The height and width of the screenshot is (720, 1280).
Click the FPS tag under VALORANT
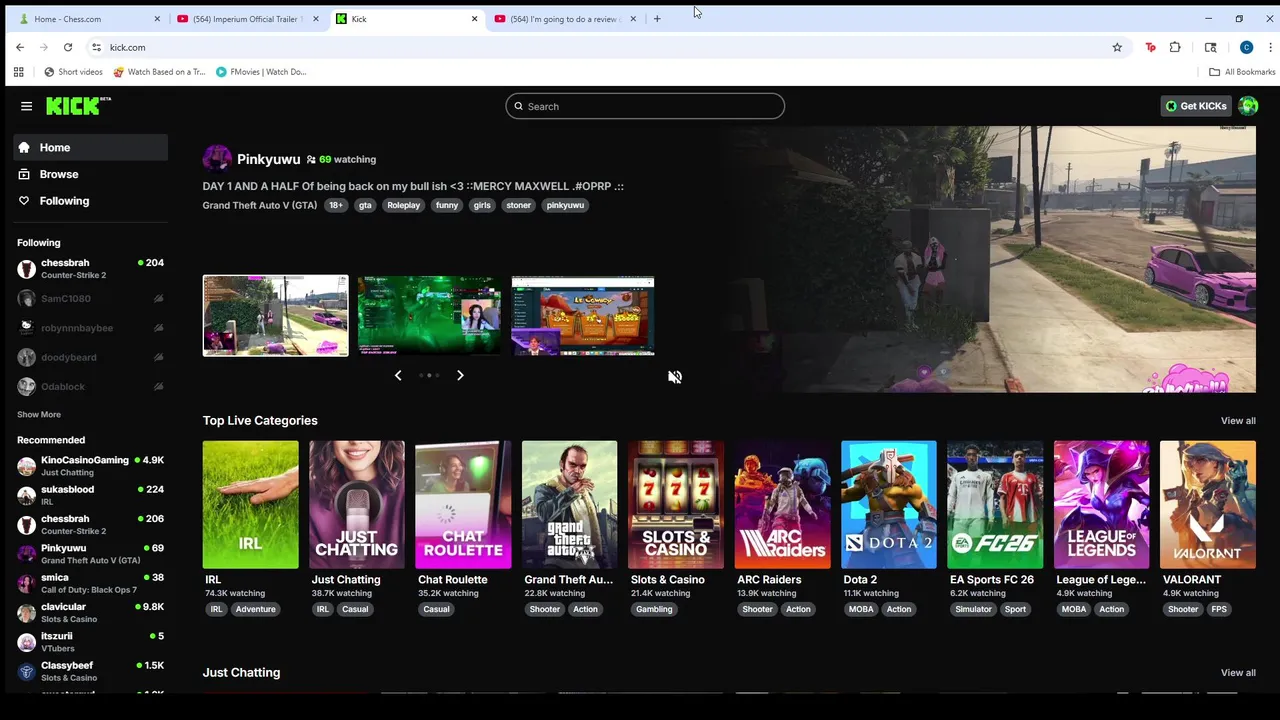1219,609
